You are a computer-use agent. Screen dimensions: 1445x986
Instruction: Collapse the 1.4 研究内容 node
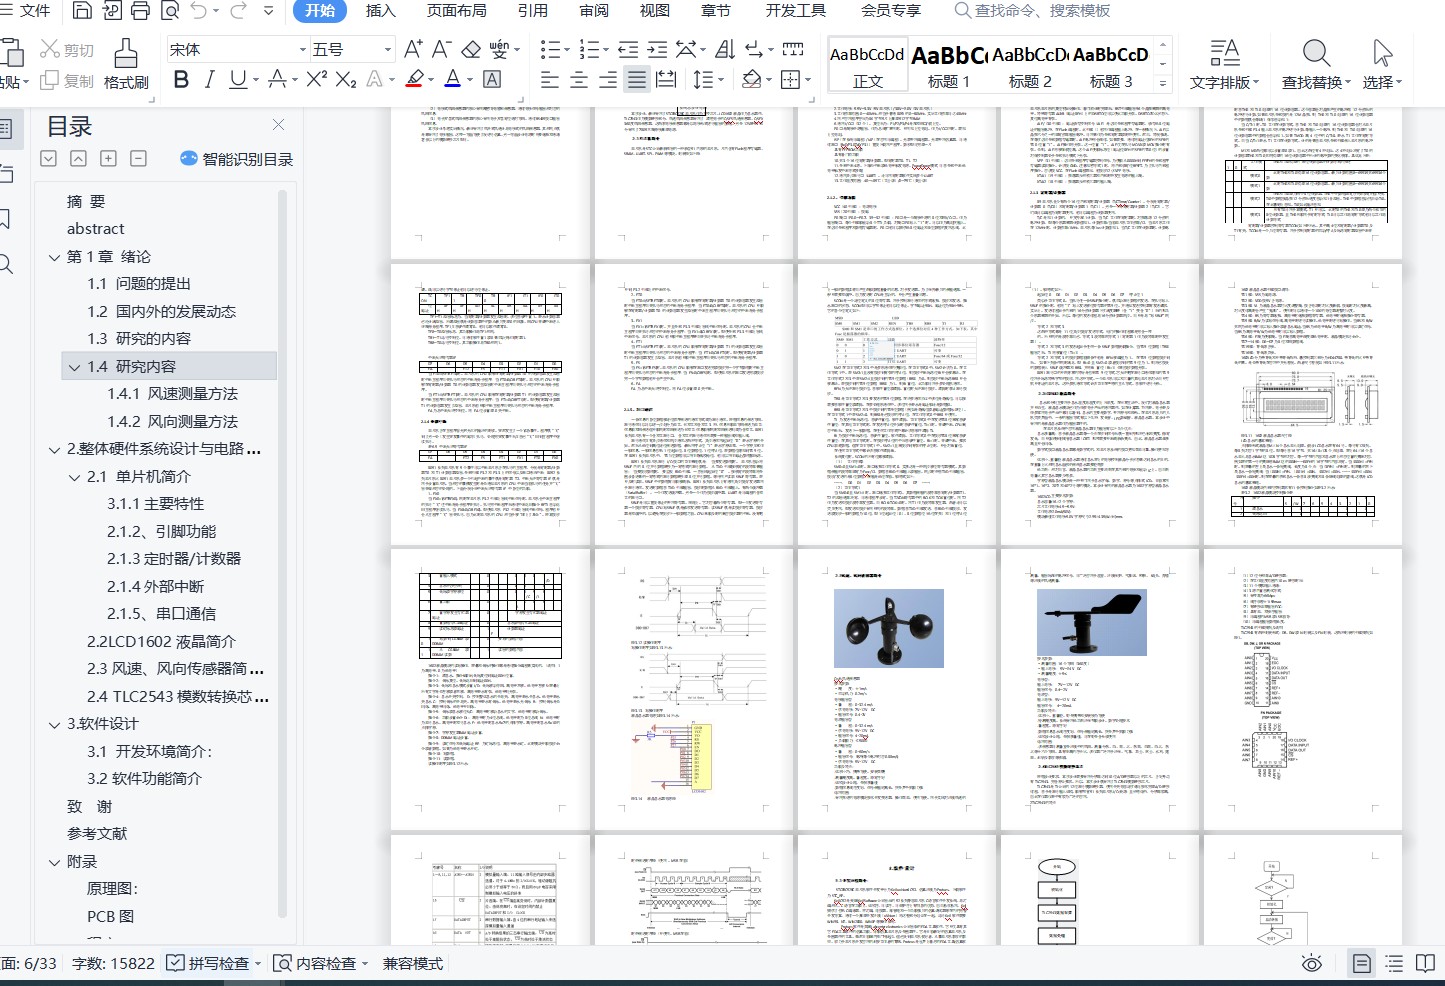click(74, 367)
